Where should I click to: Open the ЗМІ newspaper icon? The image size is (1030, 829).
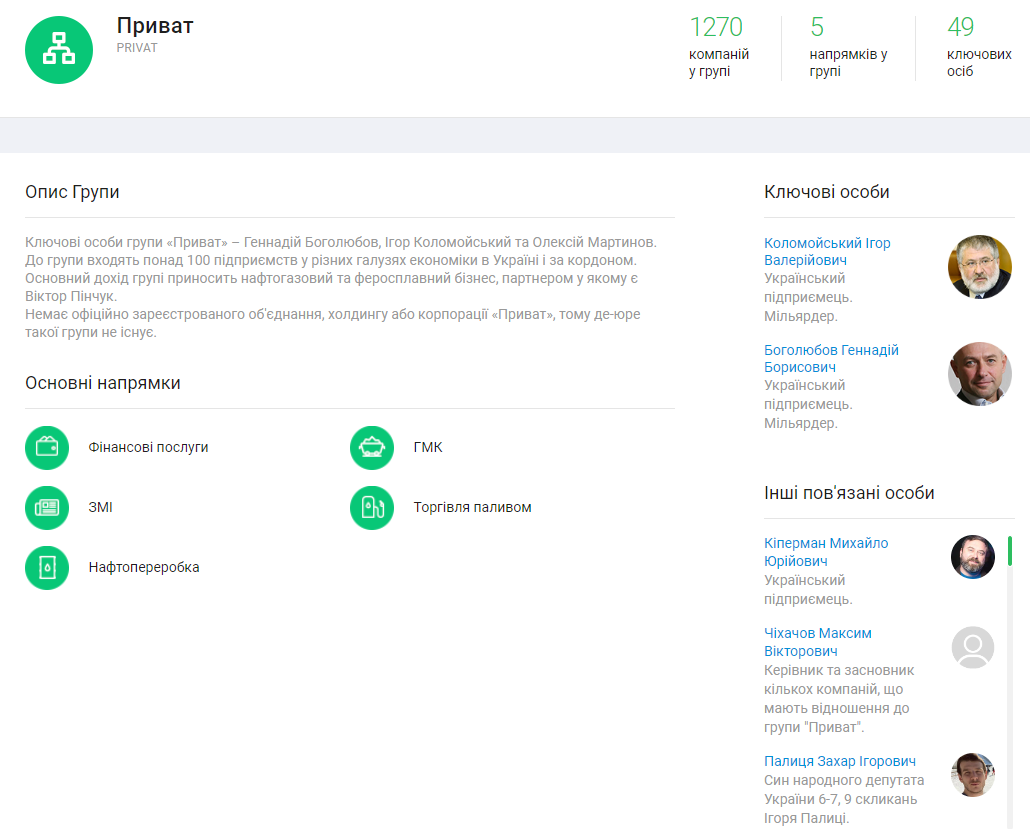click(47, 507)
